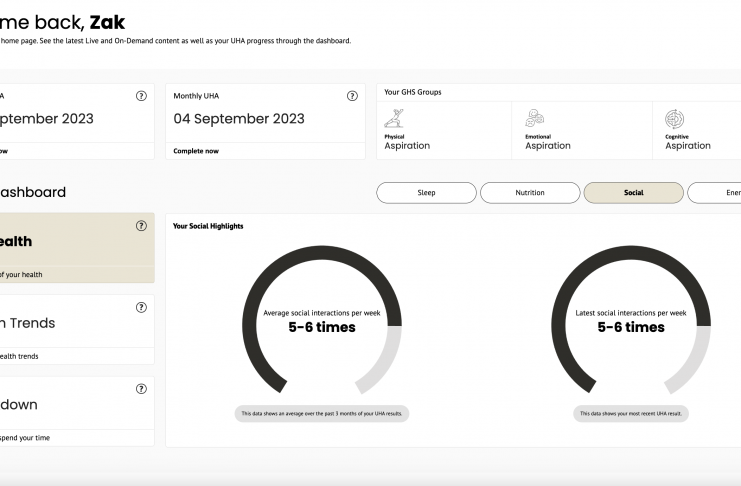Click the Your GHS Groups heading

pos(413,92)
